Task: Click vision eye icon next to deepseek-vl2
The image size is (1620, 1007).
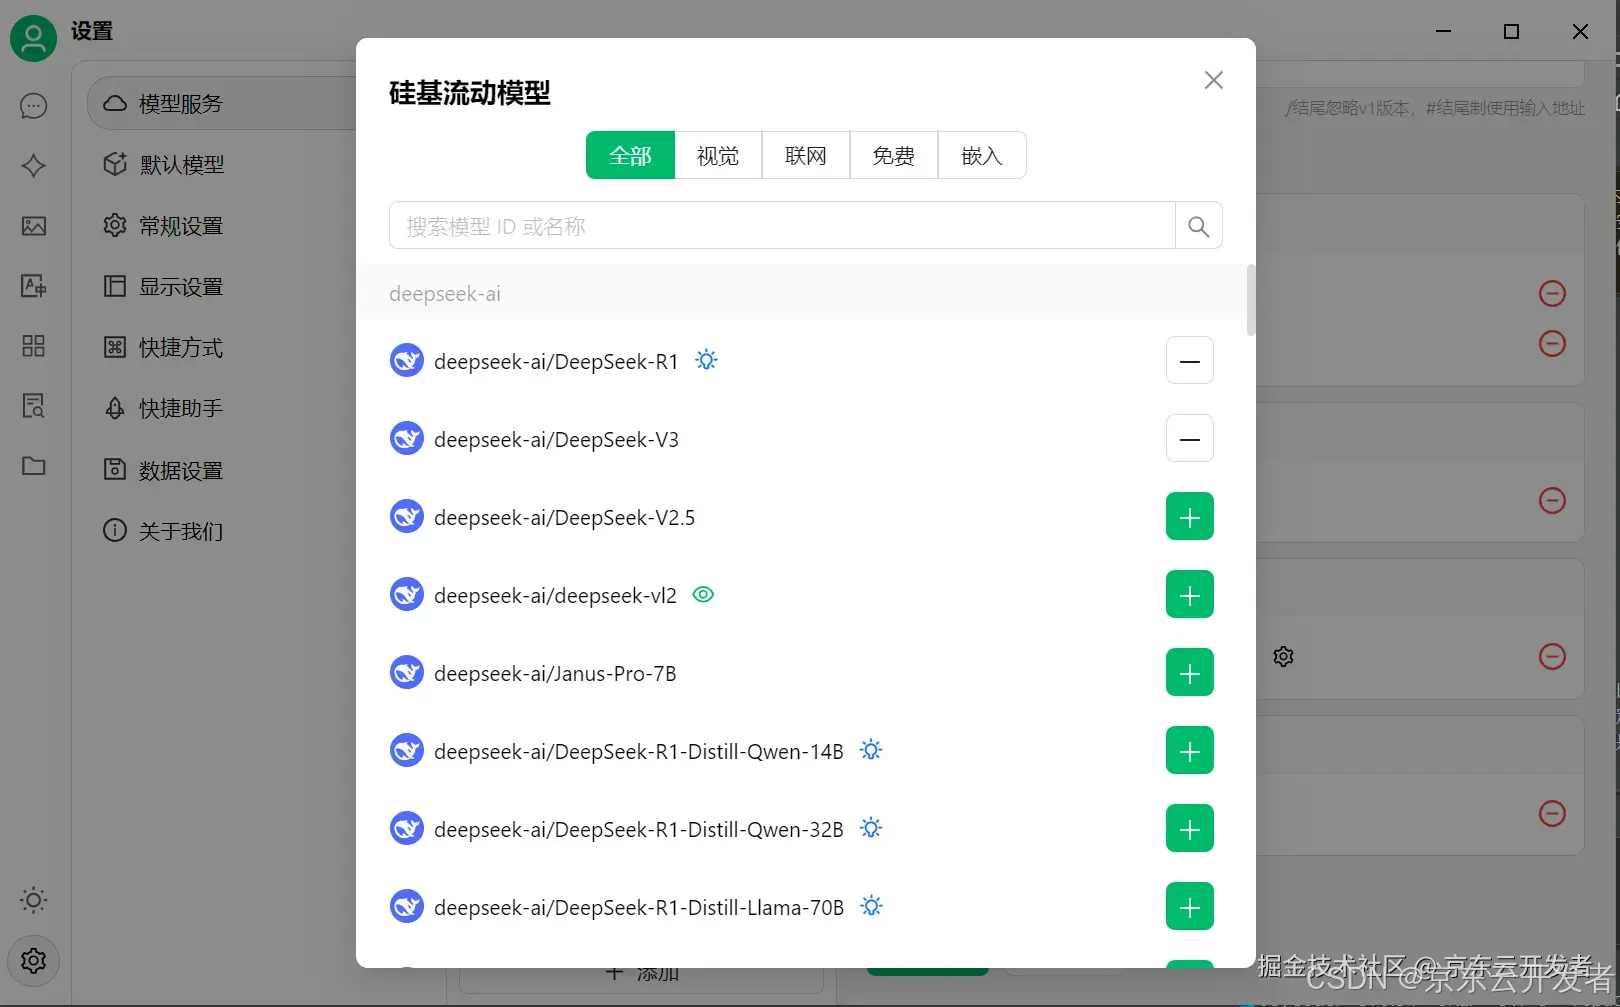Action: 704,595
